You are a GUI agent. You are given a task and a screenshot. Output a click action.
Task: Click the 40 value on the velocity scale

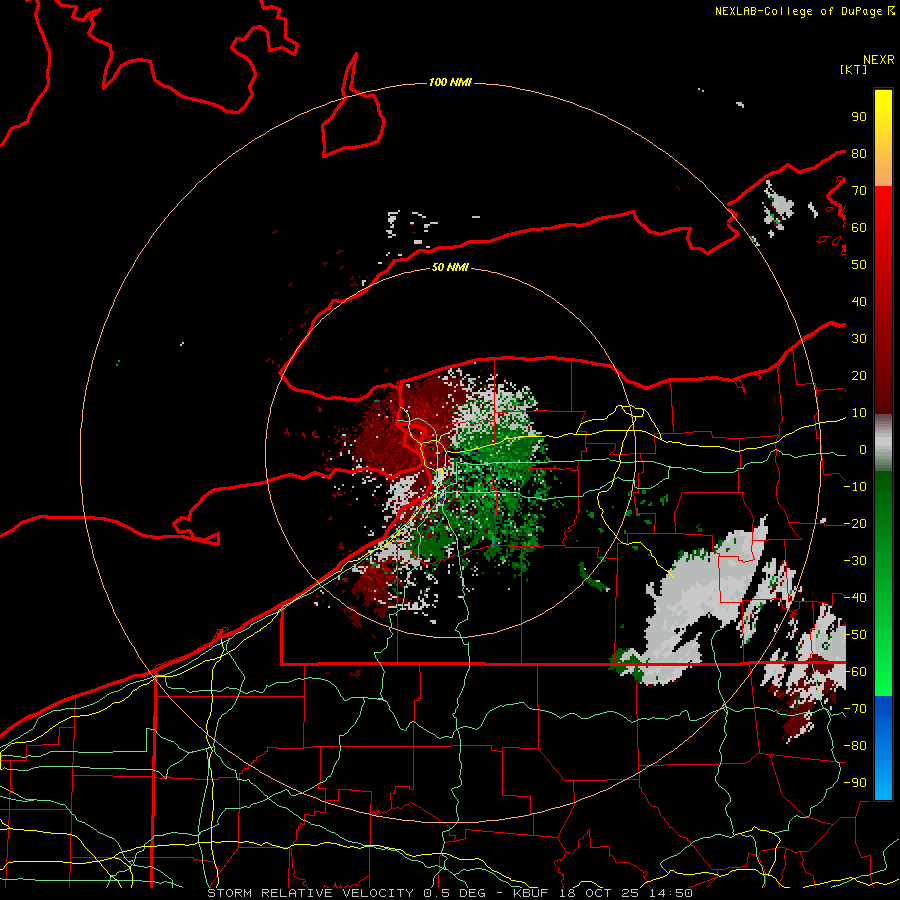click(859, 302)
